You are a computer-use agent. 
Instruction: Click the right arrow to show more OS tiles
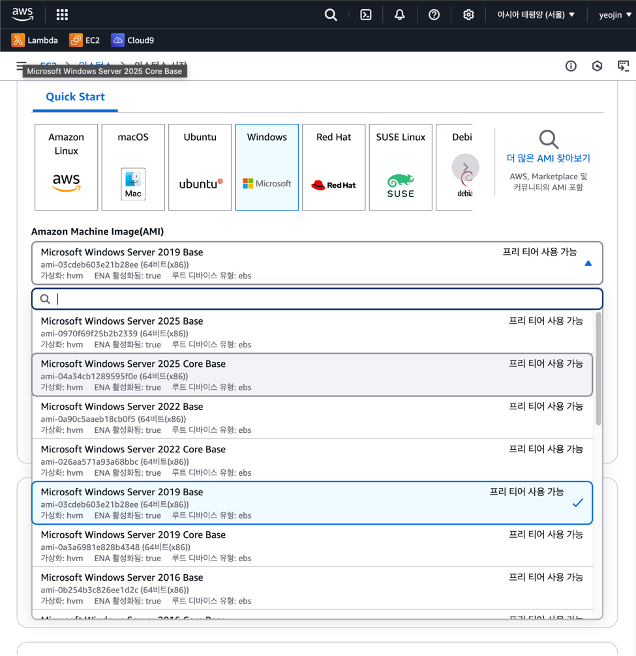465,167
